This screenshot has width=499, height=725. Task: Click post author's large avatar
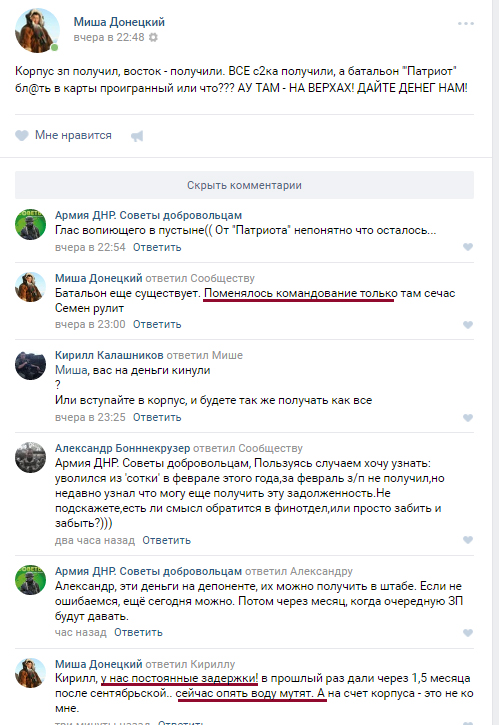click(37, 31)
